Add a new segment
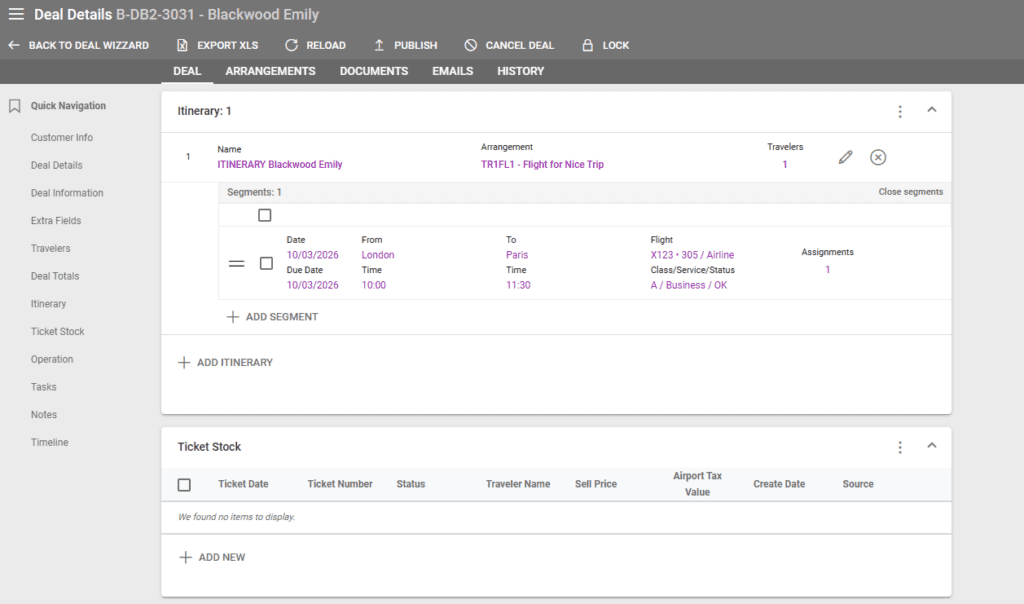This screenshot has height=604, width=1024. [273, 317]
